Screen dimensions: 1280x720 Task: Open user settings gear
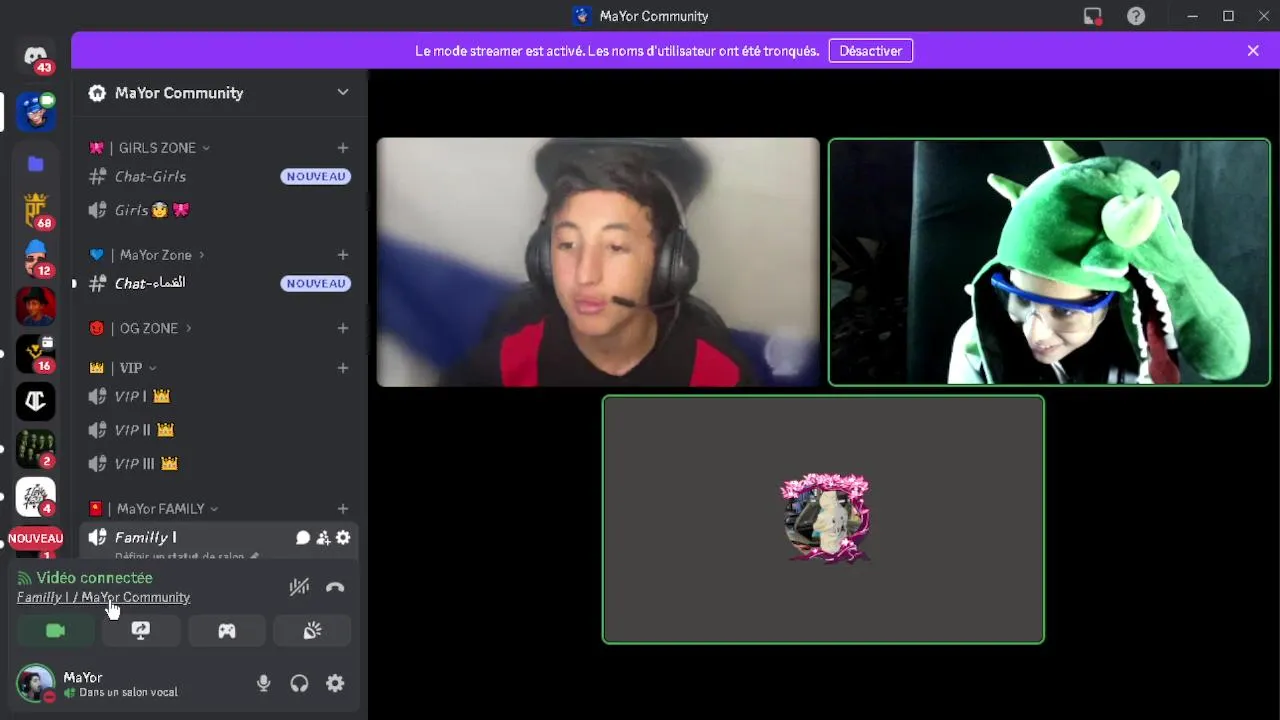[x=335, y=684]
